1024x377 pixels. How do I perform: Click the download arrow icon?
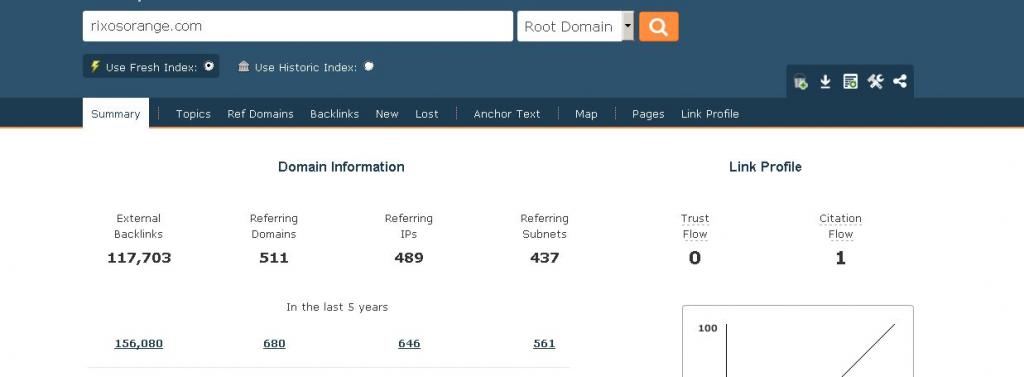[825, 82]
